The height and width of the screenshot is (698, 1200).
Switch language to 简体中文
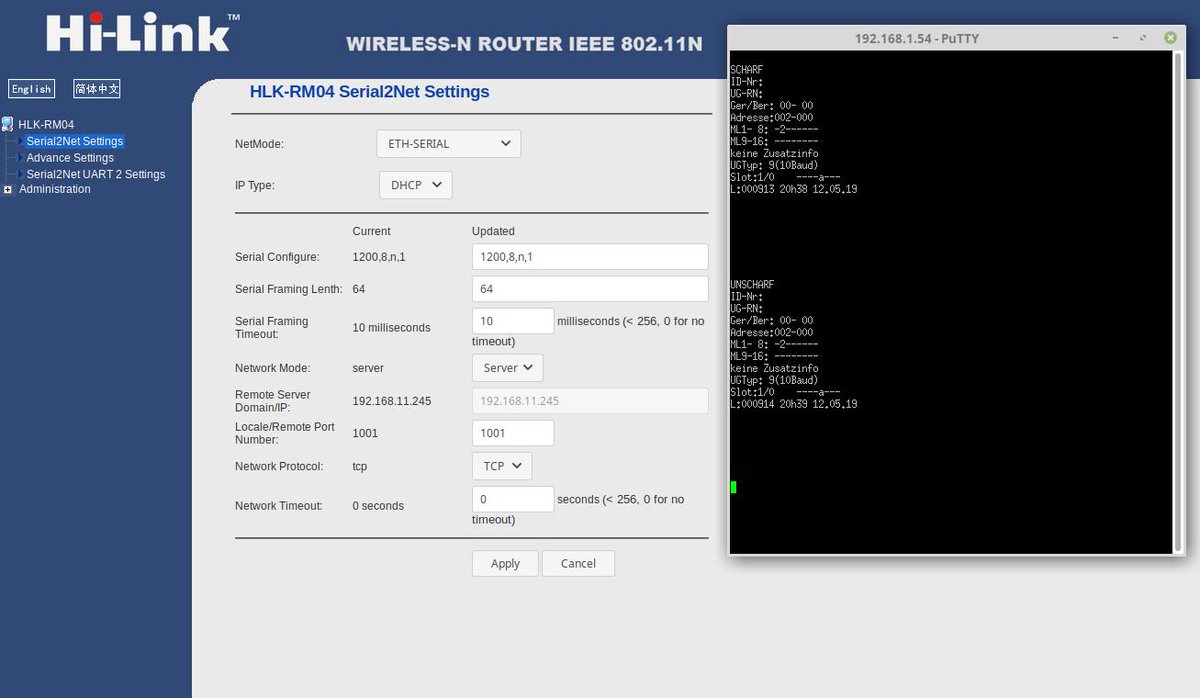coord(97,89)
